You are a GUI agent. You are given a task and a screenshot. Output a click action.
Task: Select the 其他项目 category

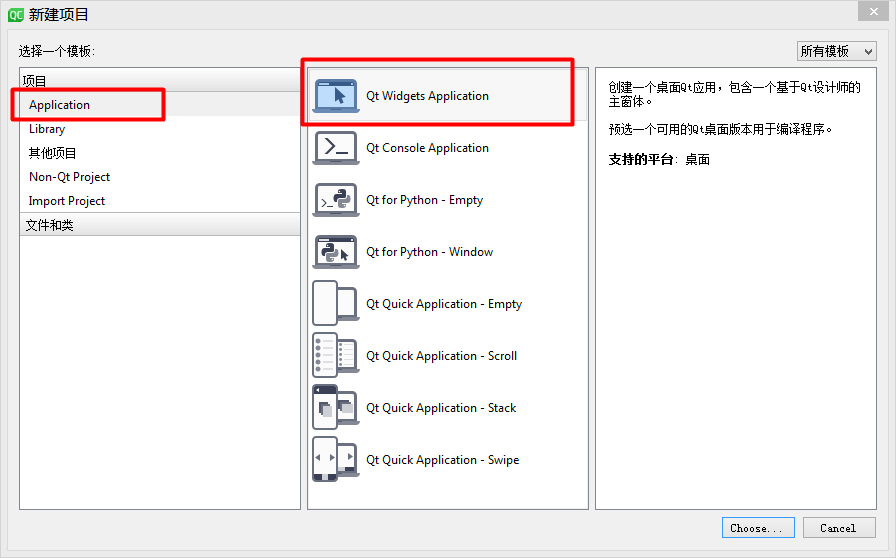pyautogui.click(x=159, y=153)
